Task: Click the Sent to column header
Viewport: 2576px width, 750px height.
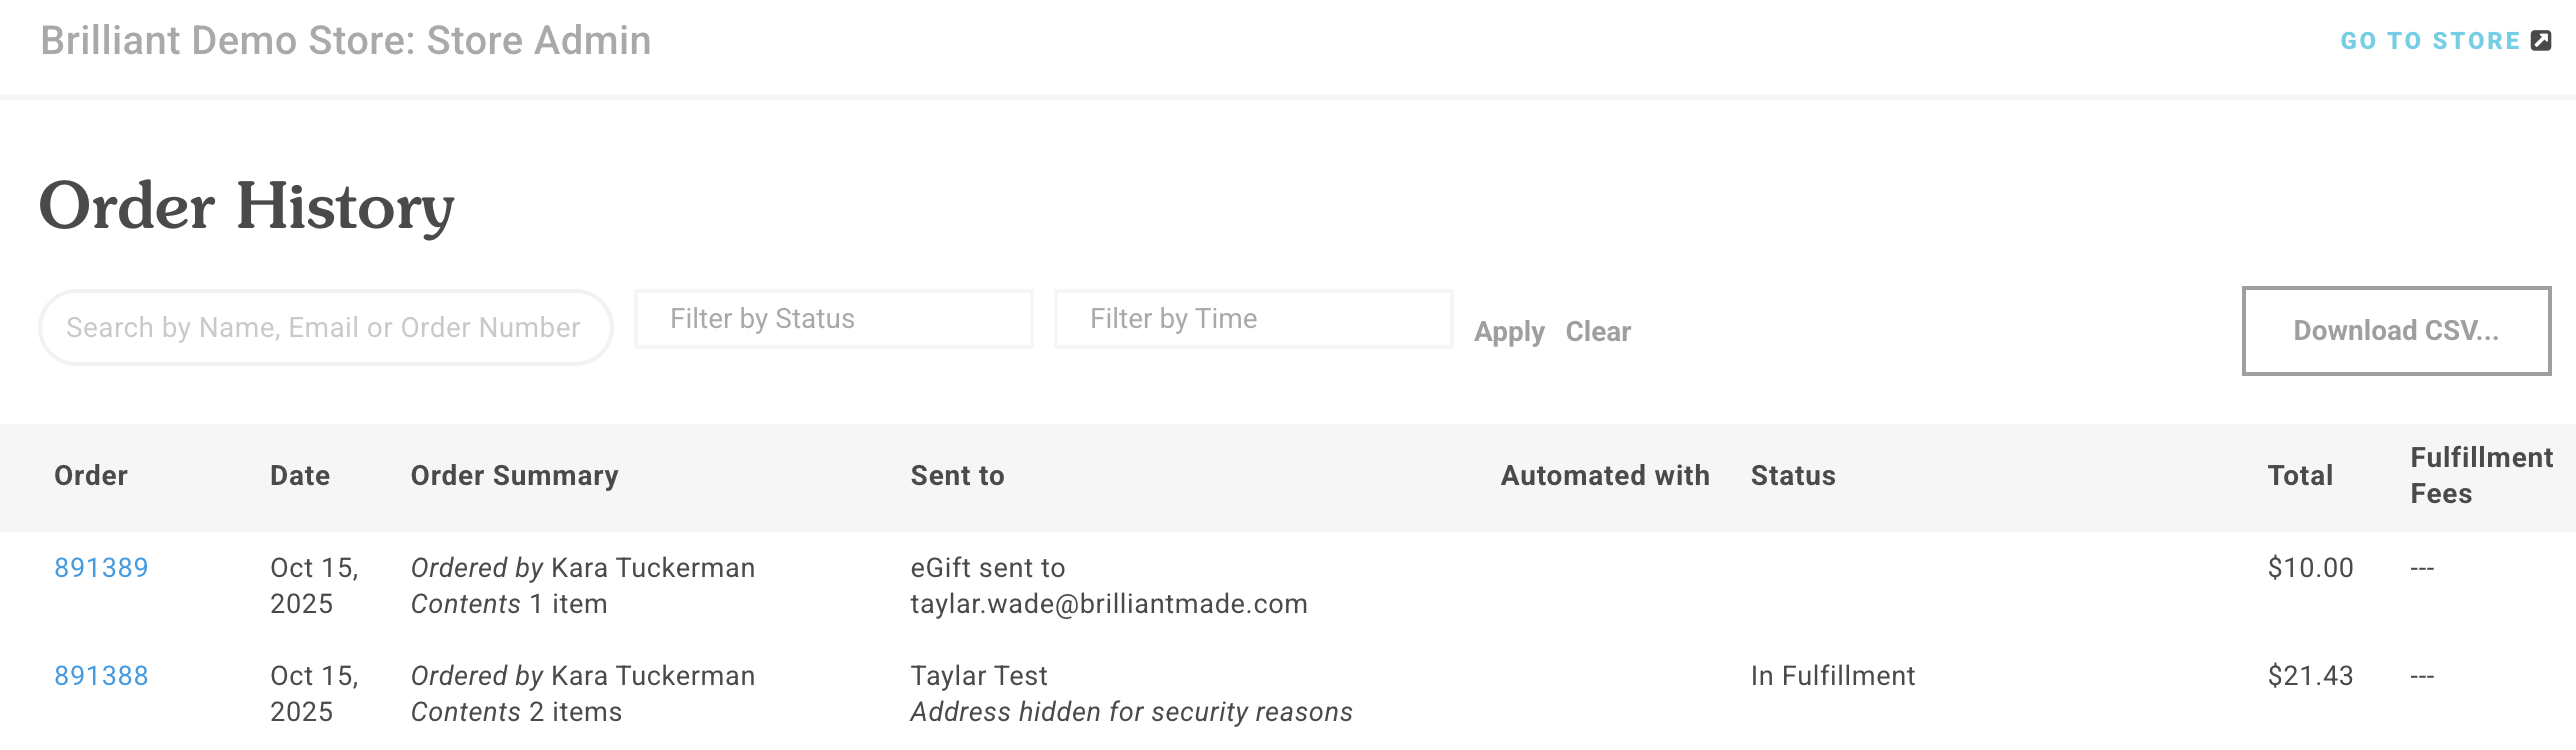Action: pos(957,476)
